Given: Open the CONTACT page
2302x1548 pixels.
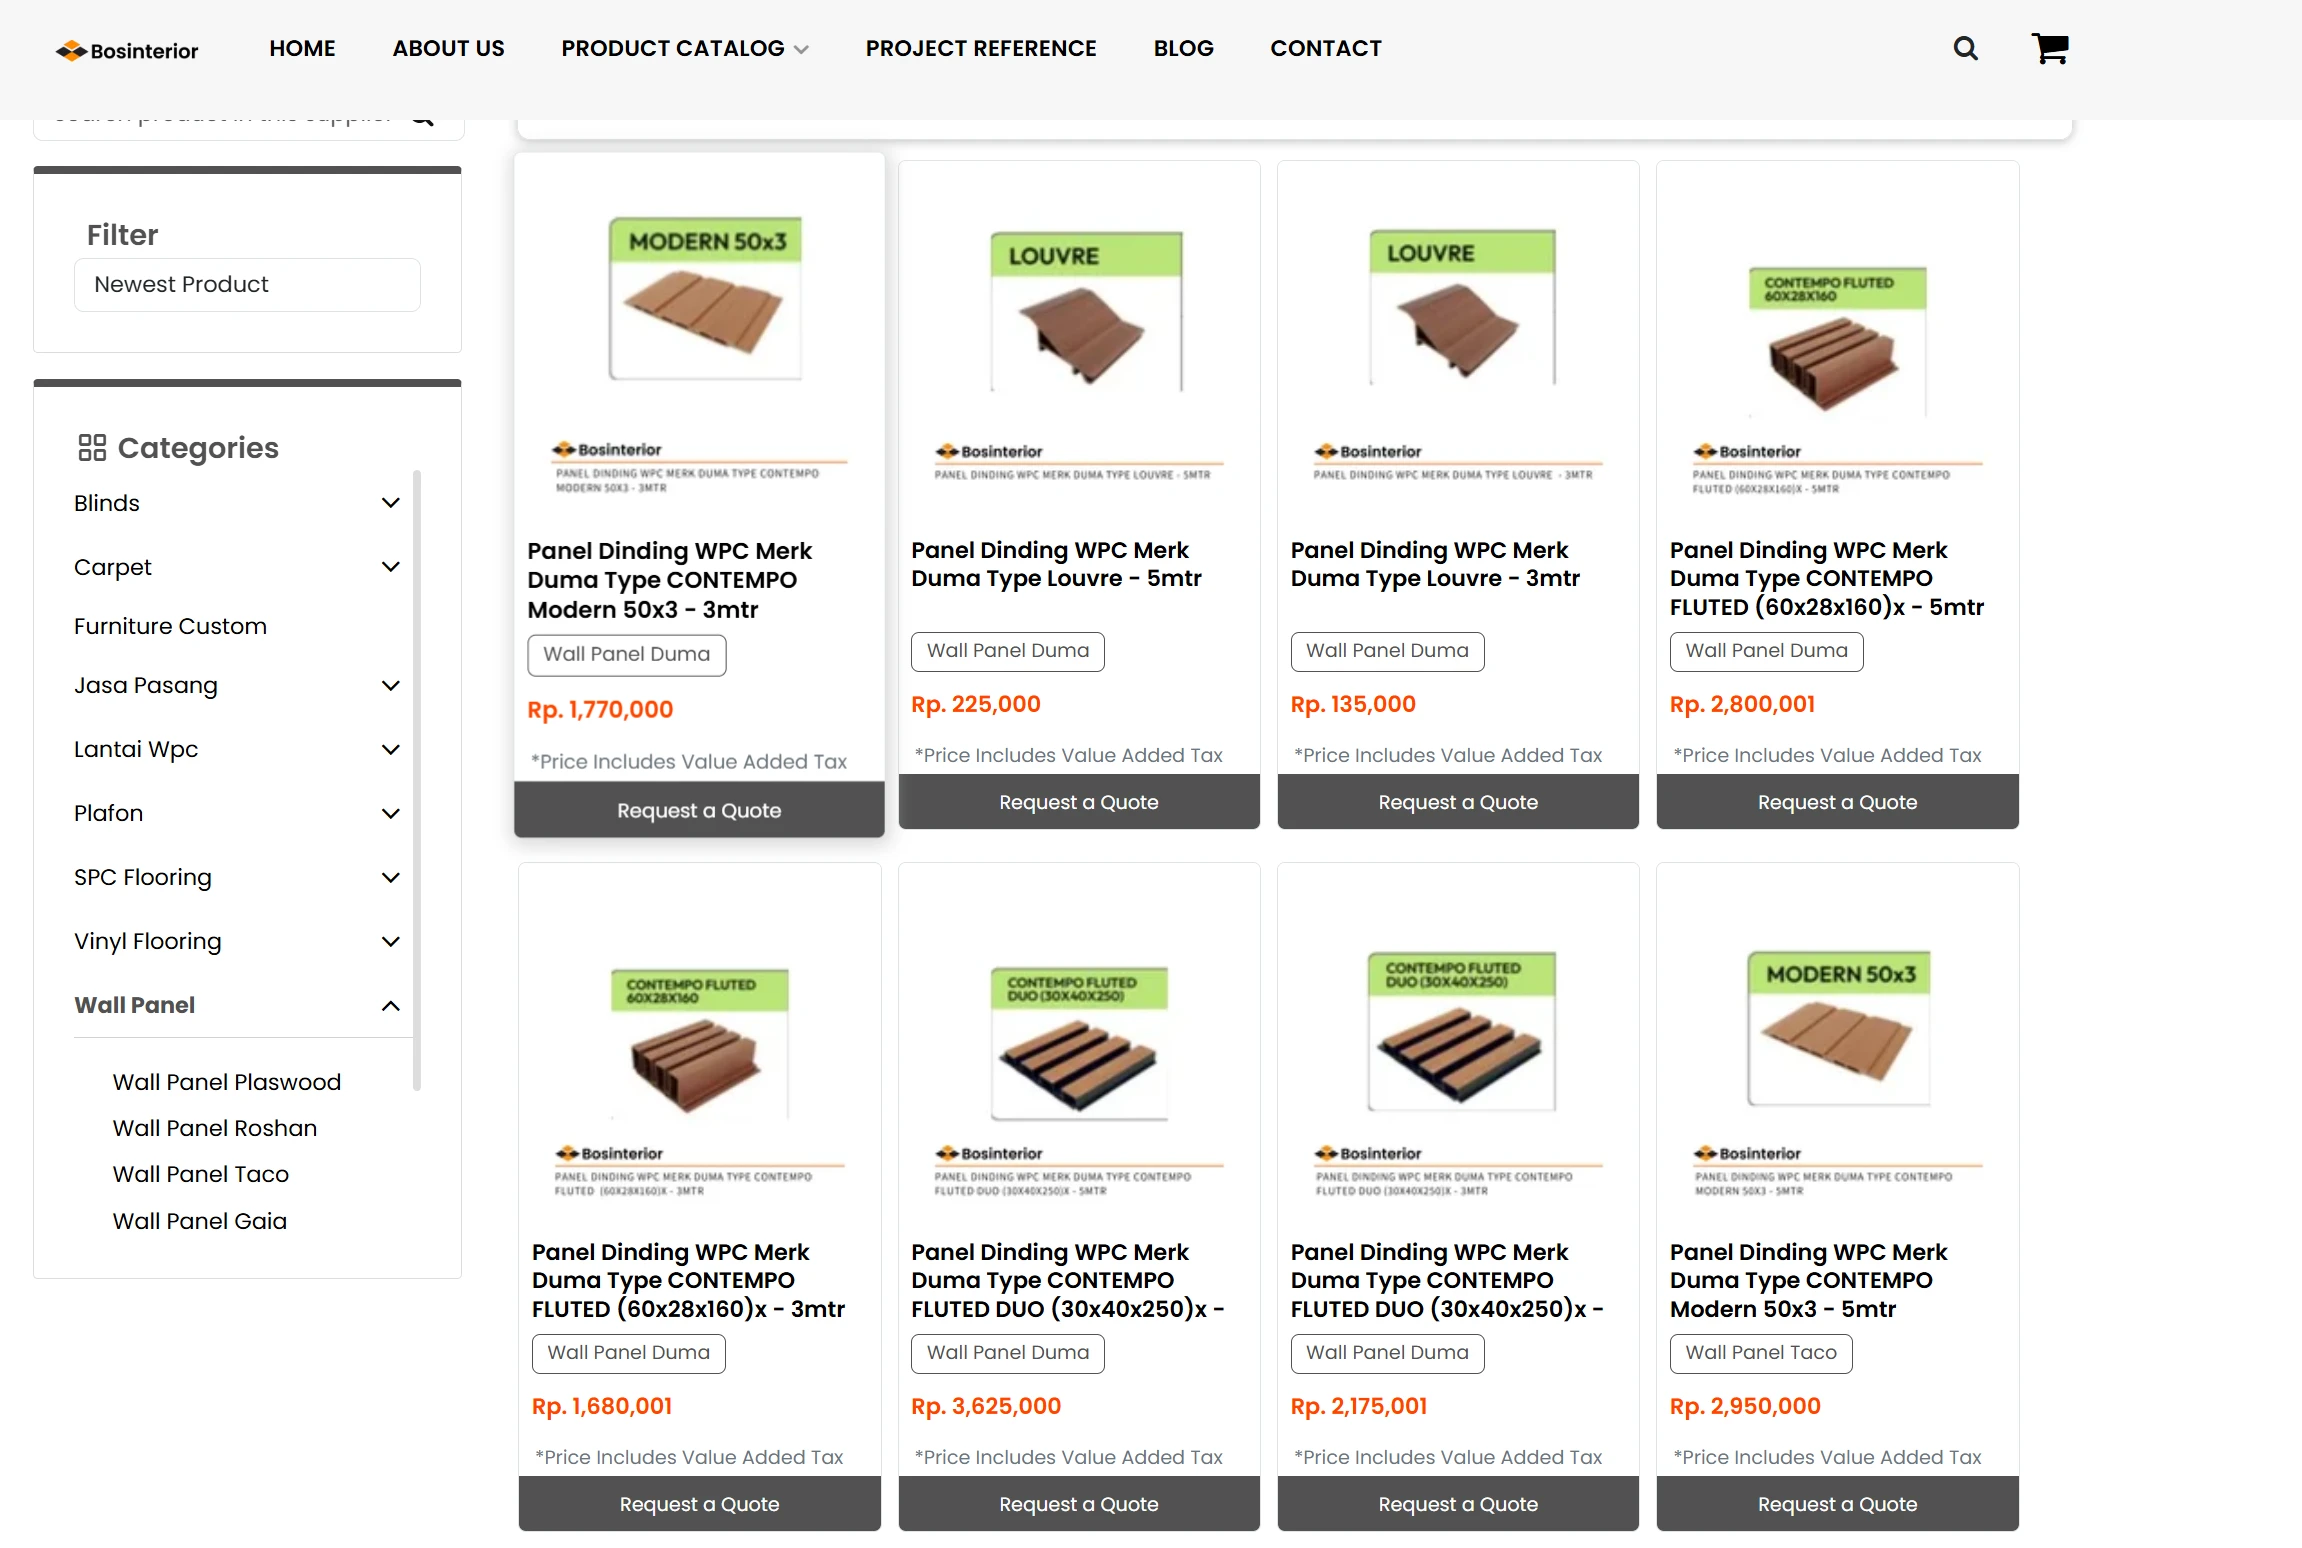Looking at the screenshot, I should click(1326, 48).
